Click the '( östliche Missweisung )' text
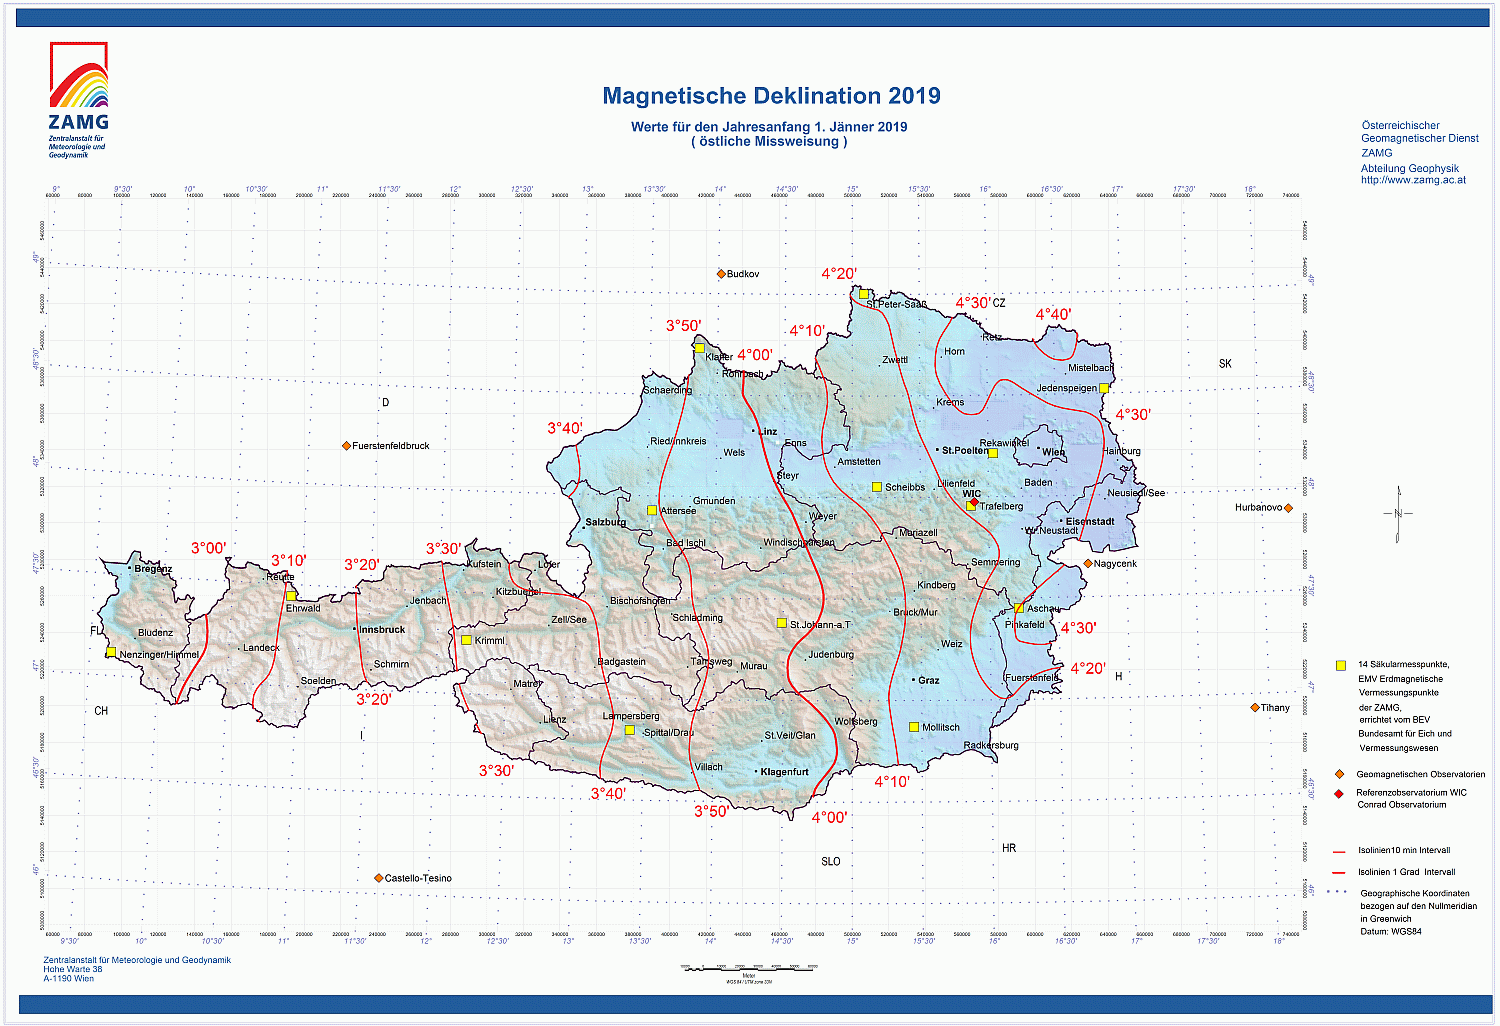This screenshot has height=1026, width=1500. pos(769,142)
